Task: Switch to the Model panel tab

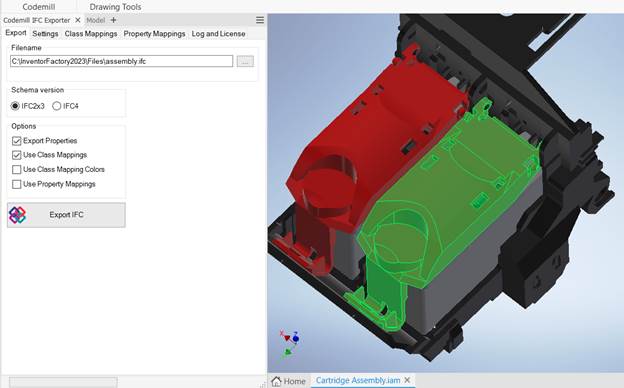Action: [96, 20]
